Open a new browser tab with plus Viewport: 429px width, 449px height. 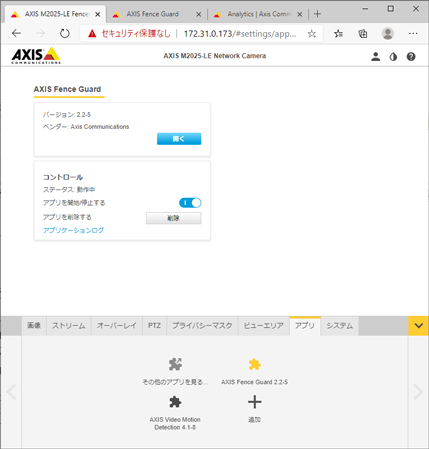pyautogui.click(x=317, y=14)
